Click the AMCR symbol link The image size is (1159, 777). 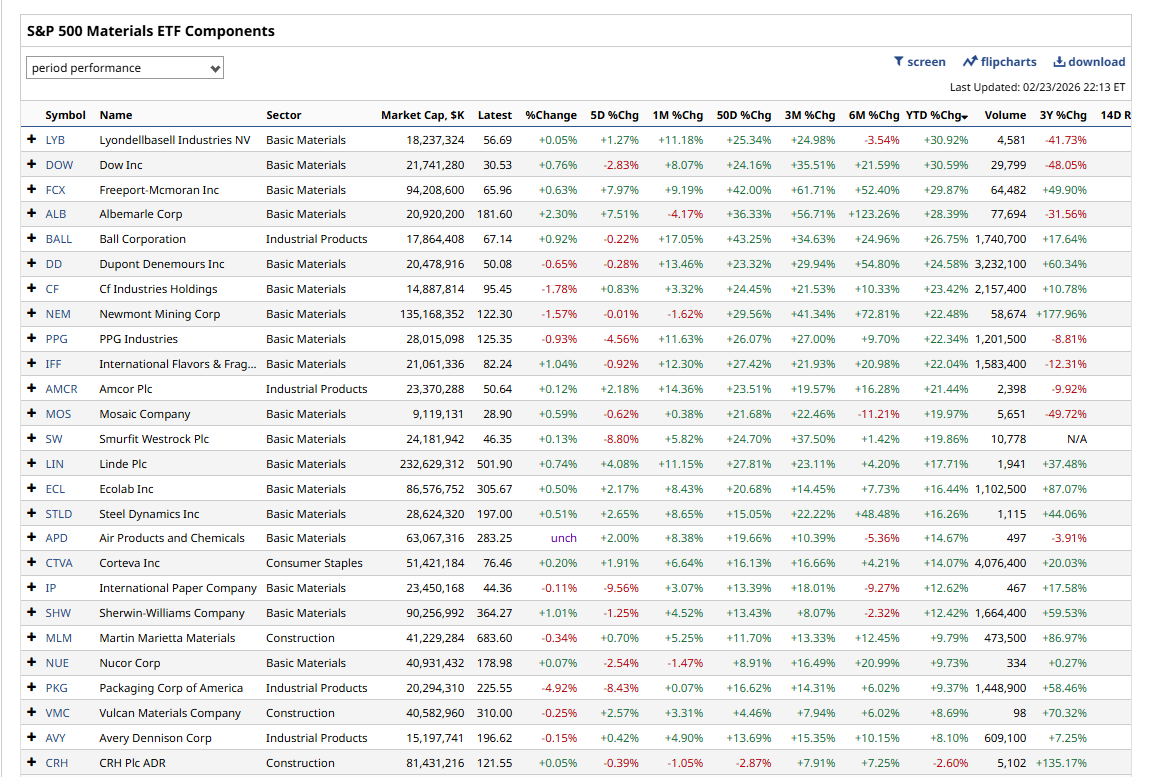pyautogui.click(x=61, y=389)
